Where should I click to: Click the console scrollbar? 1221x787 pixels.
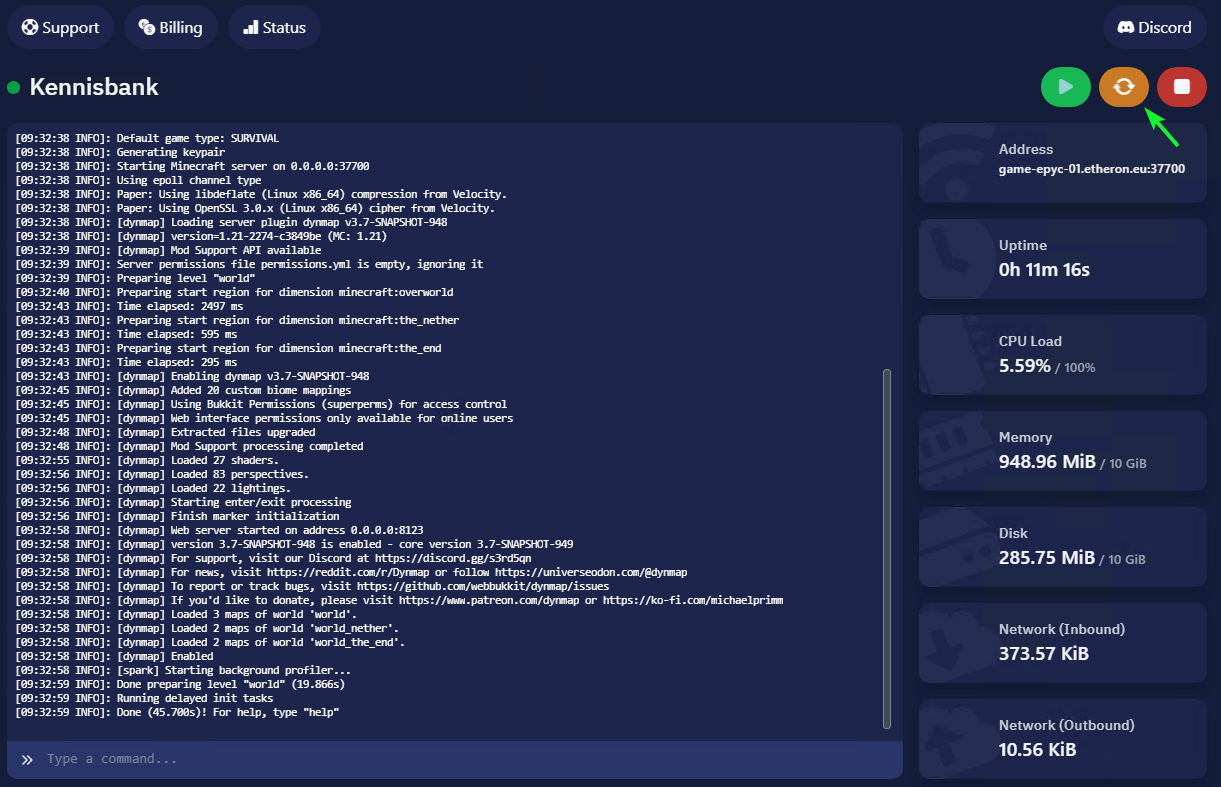point(886,548)
